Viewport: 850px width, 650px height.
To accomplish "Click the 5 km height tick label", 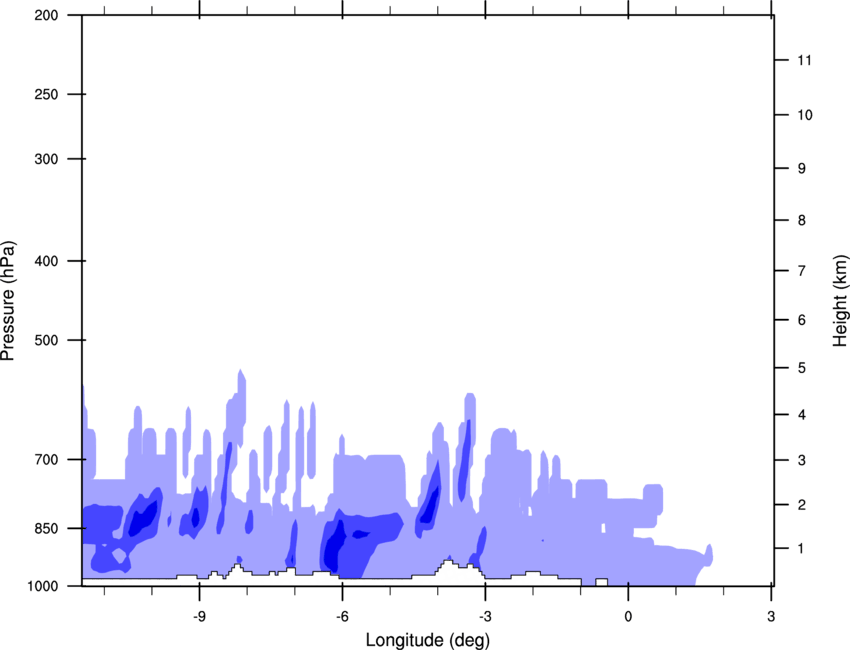I will coord(802,368).
